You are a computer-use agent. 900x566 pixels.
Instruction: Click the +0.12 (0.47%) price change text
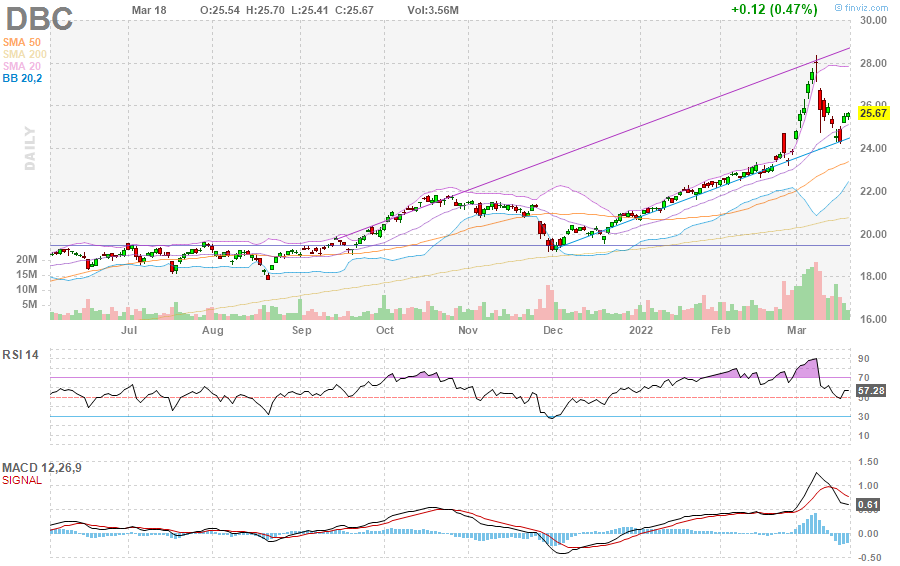(774, 9)
